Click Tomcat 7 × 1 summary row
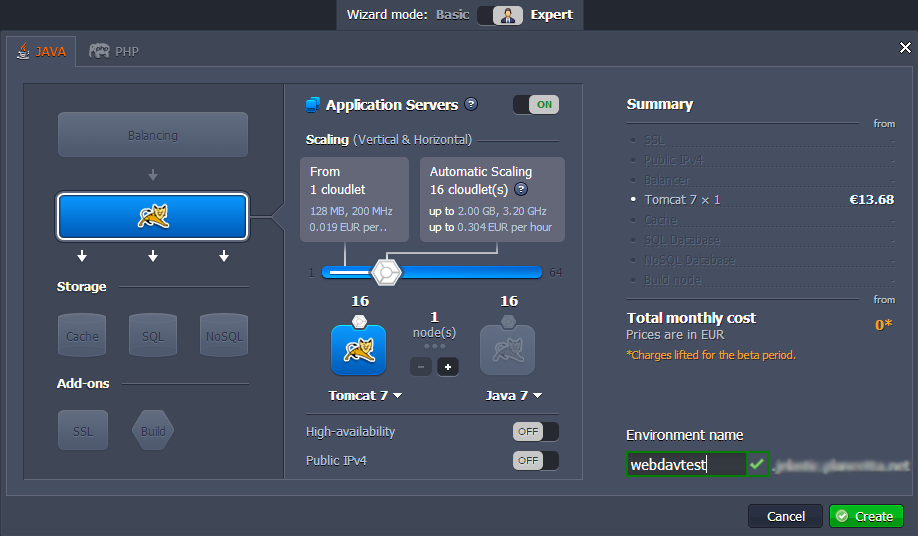This screenshot has width=918, height=536. (x=763, y=200)
